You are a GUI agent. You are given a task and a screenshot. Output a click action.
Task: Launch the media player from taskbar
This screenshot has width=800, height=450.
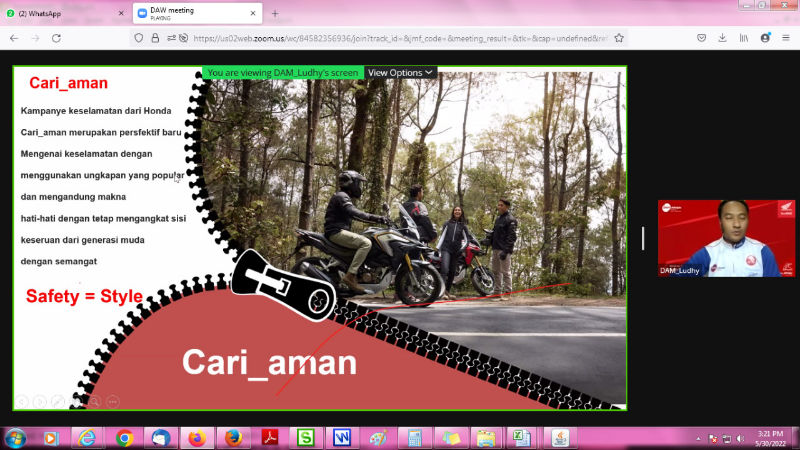[x=51, y=438]
